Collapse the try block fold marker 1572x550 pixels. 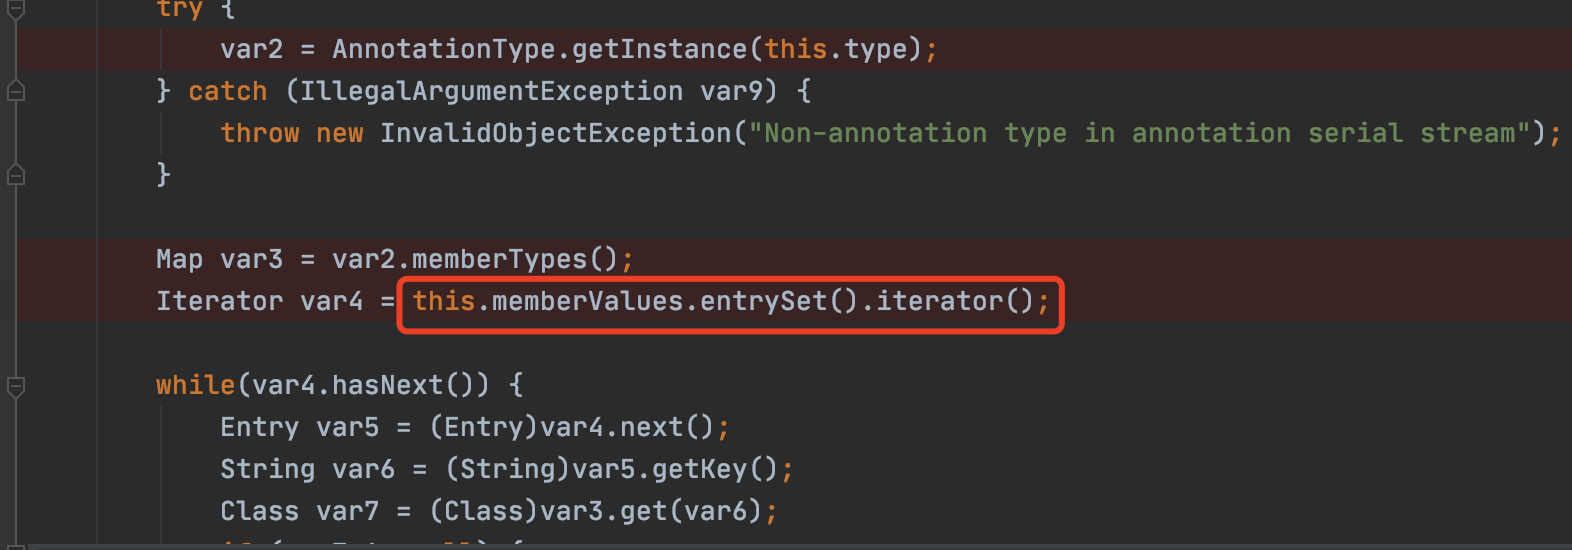16,10
